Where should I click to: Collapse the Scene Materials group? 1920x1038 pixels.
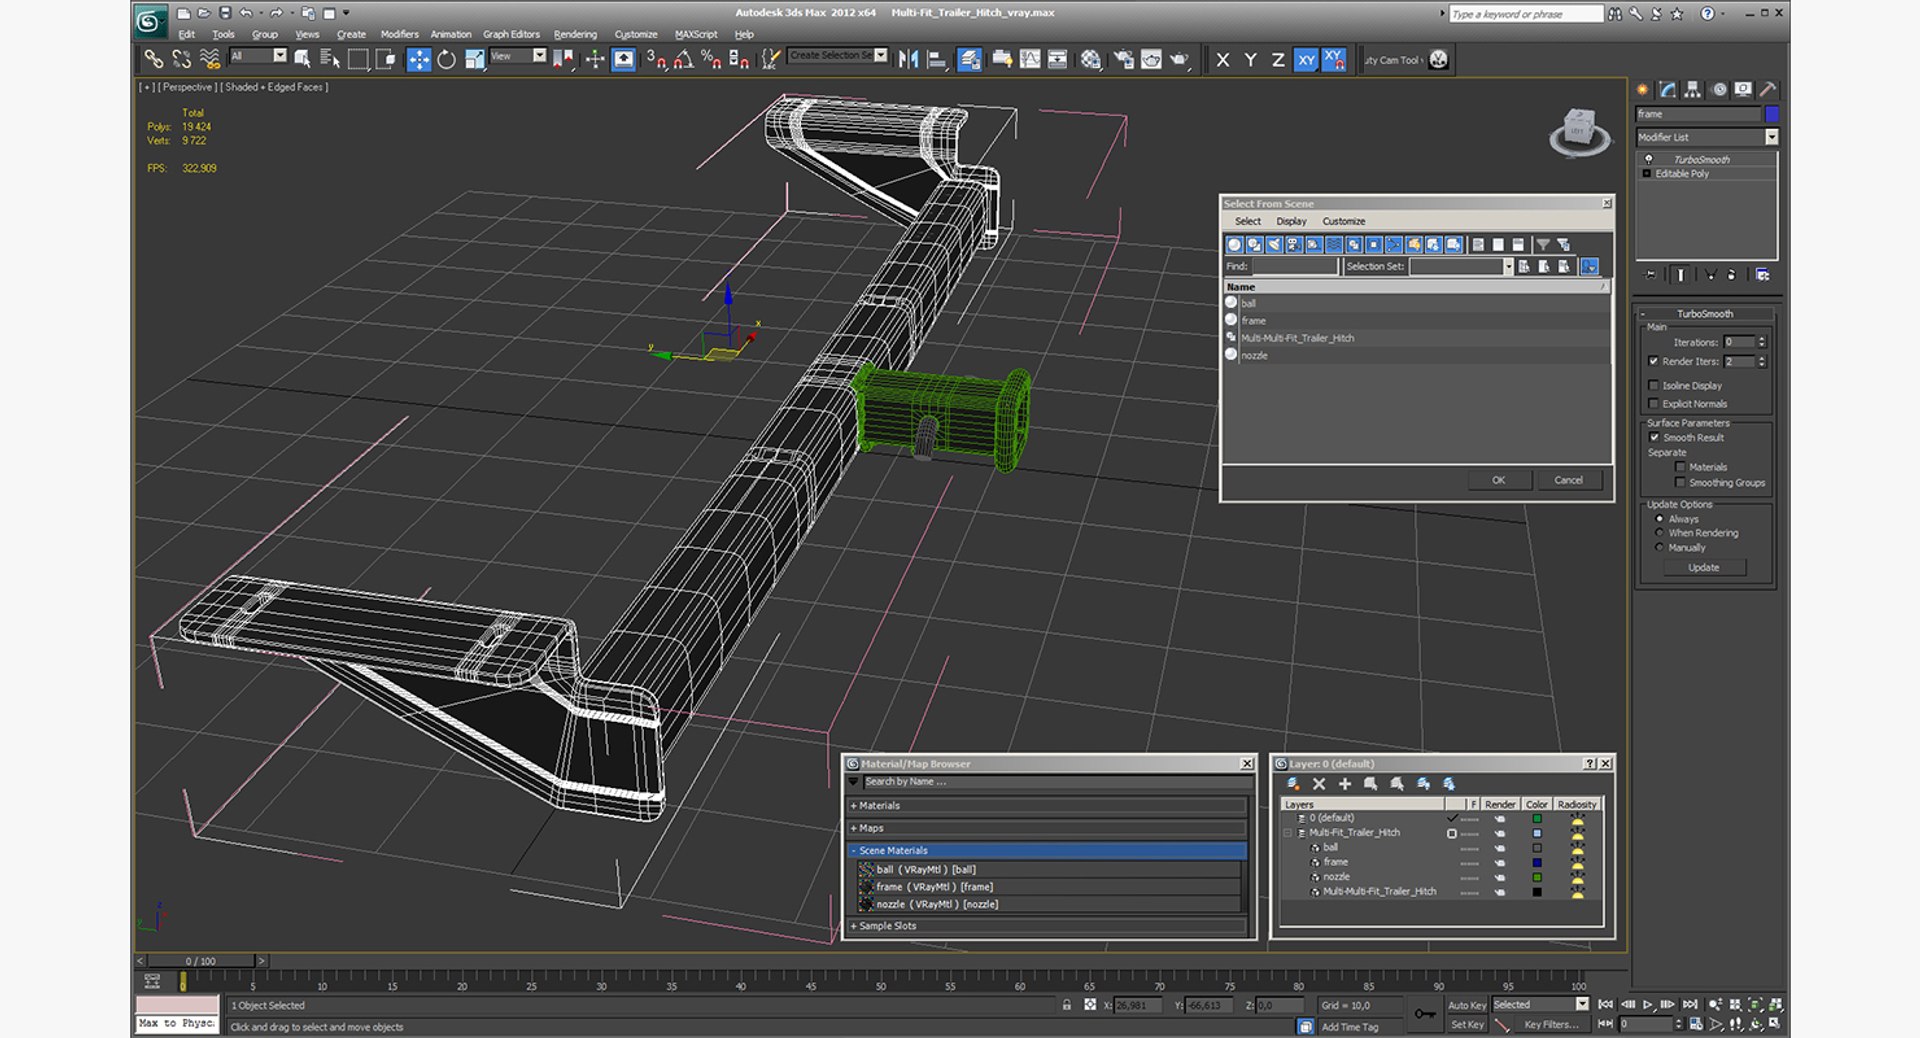point(1047,850)
